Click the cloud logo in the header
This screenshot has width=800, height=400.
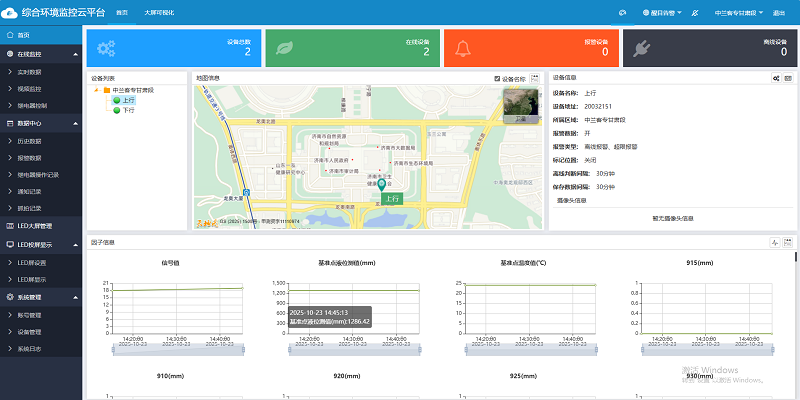click(10, 12)
